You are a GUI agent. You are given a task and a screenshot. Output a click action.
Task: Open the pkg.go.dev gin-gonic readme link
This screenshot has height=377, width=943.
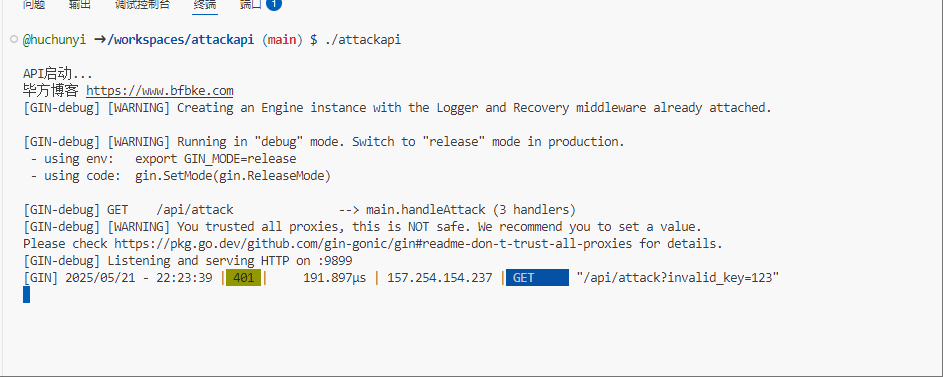373,244
